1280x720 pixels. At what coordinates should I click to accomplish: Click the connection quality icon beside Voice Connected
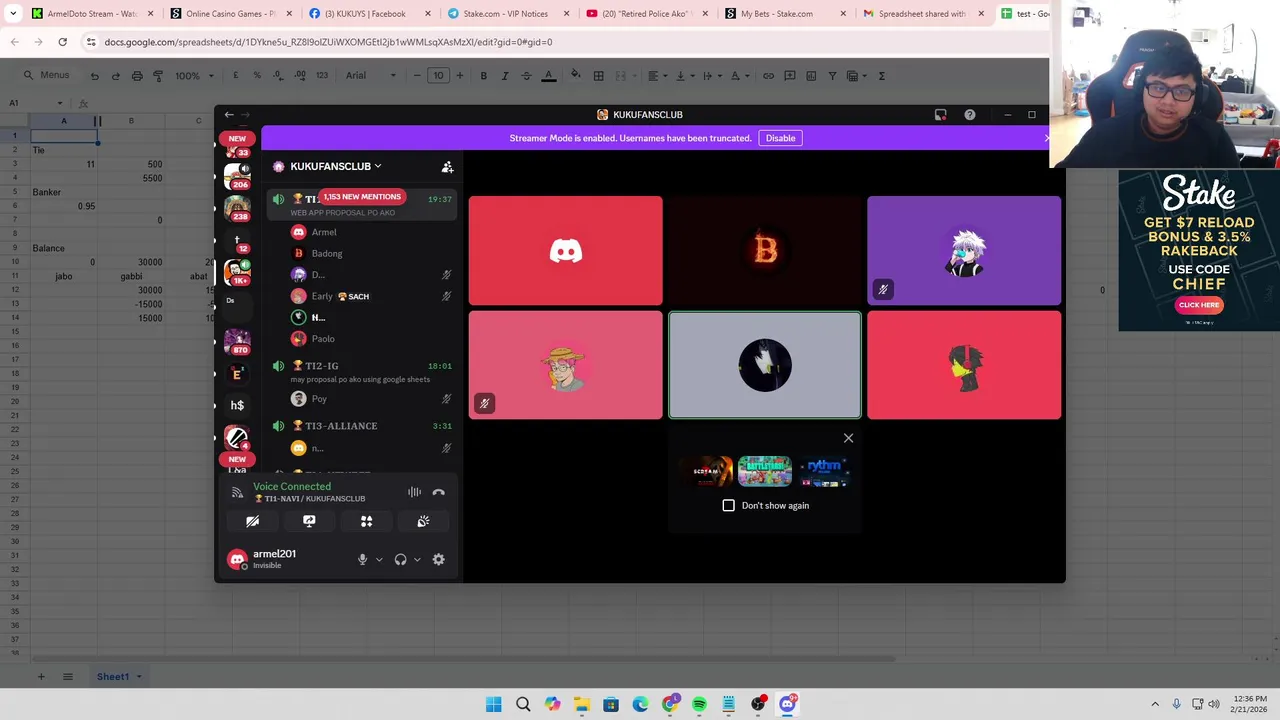point(237,492)
